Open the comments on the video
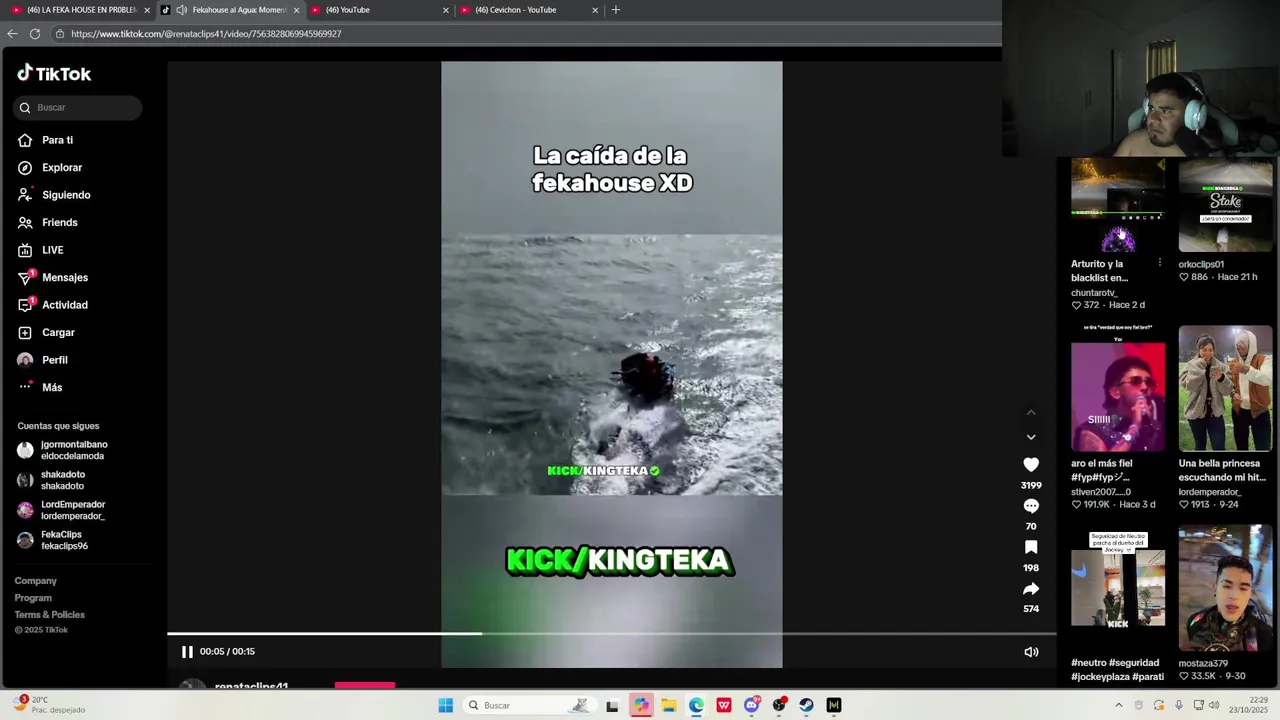 (1031, 506)
